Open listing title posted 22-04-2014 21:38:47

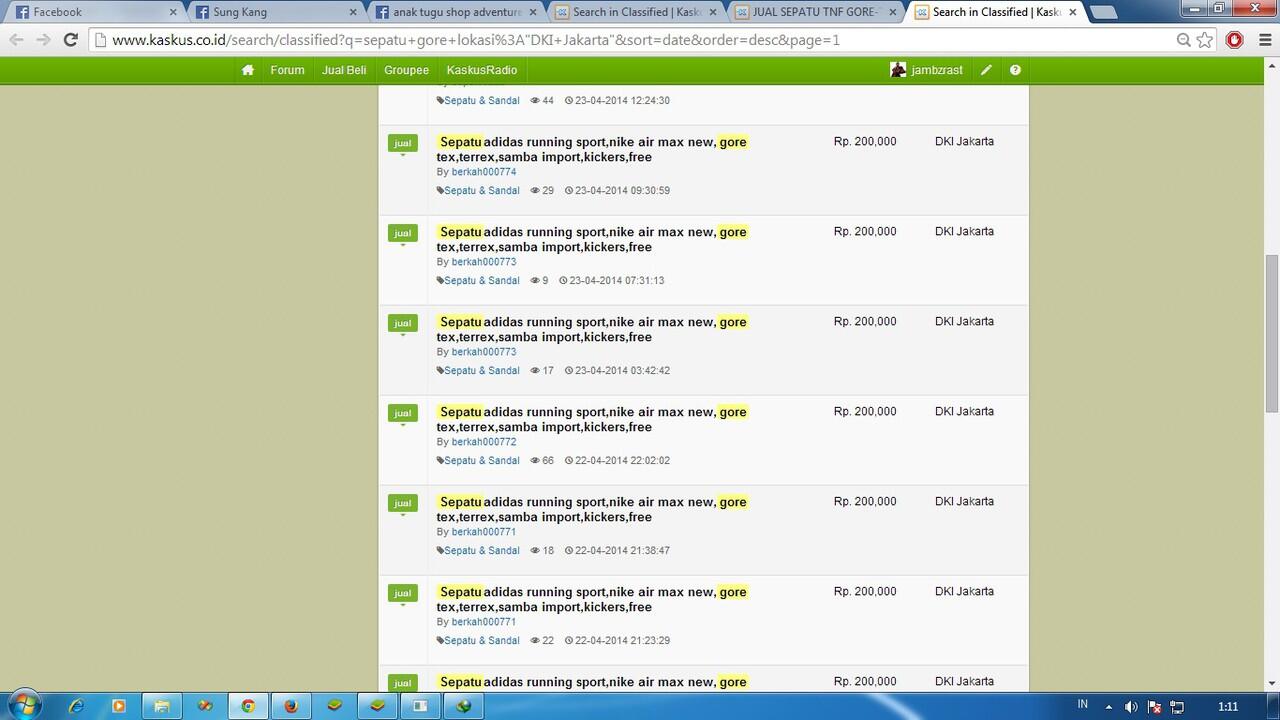pyautogui.click(x=592, y=509)
